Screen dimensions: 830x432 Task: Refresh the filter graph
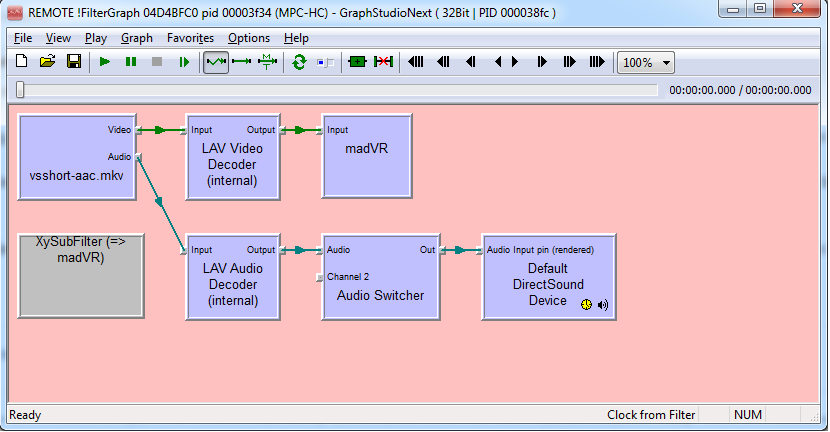pyautogui.click(x=299, y=62)
